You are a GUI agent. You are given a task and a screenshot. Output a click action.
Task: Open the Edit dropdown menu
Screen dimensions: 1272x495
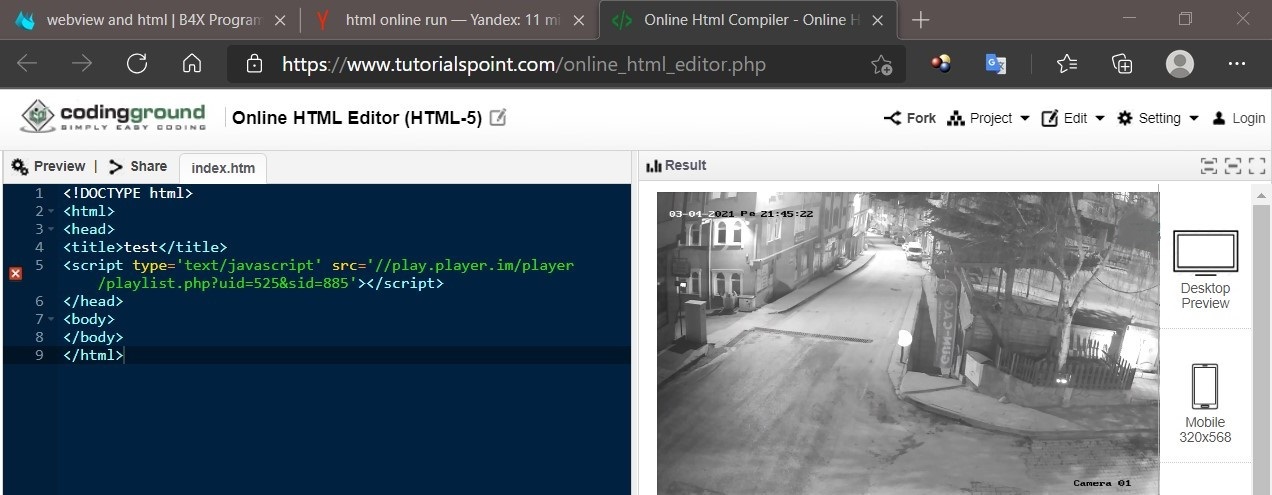[x=1073, y=118]
